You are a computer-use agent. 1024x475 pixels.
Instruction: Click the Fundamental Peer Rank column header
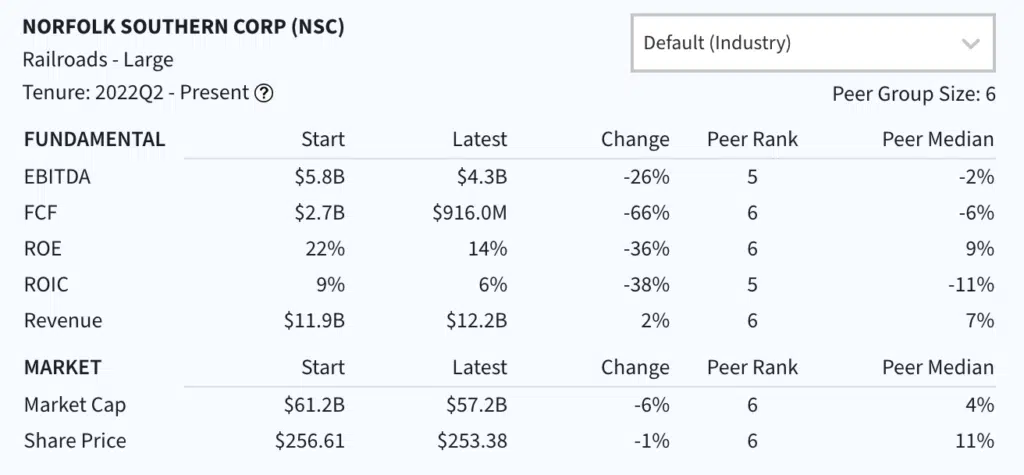point(752,139)
